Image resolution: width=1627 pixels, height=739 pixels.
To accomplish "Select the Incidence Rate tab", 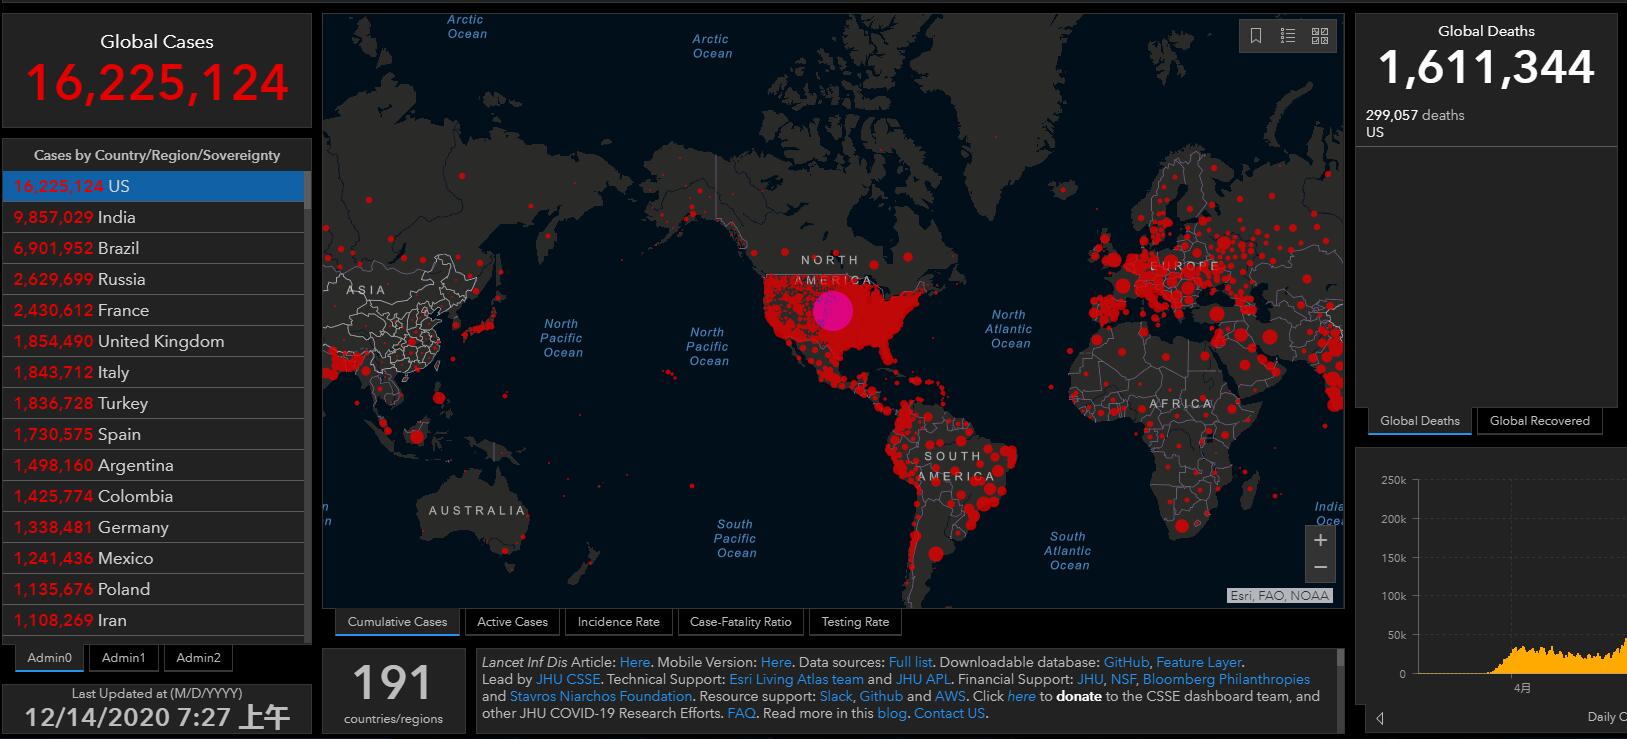I will (618, 622).
